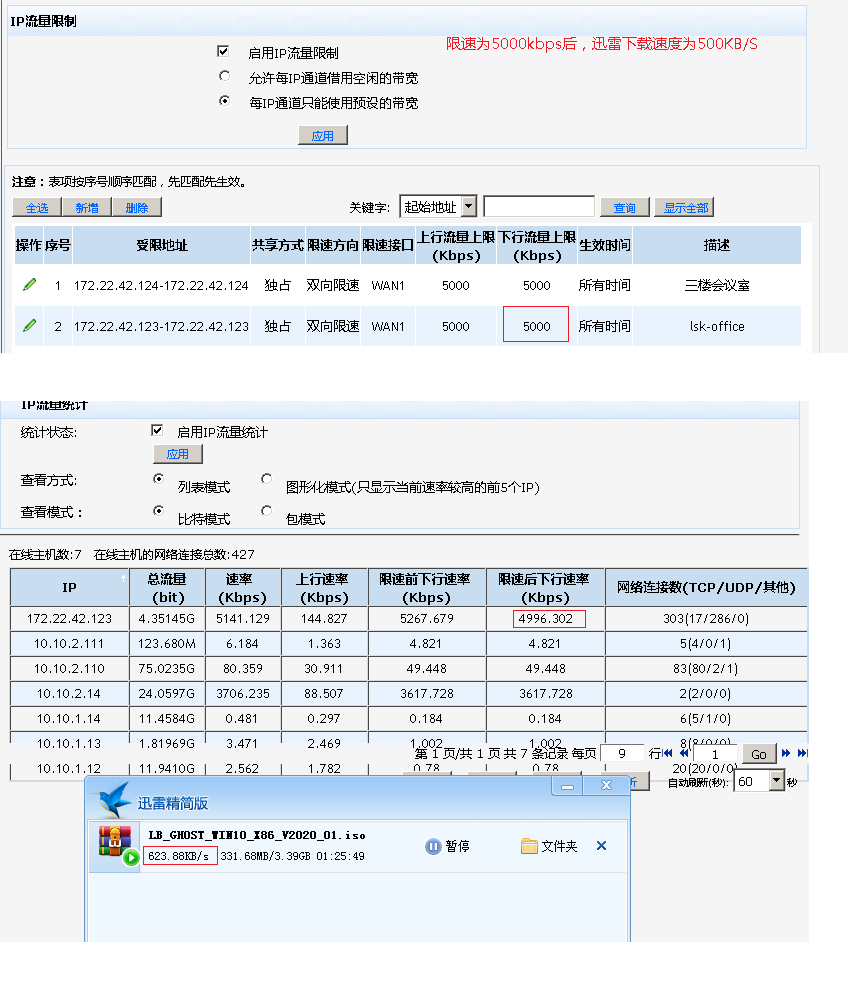
Task: Click address range 172.22.42.124-172.22.42.124
Action: [x=161, y=285]
